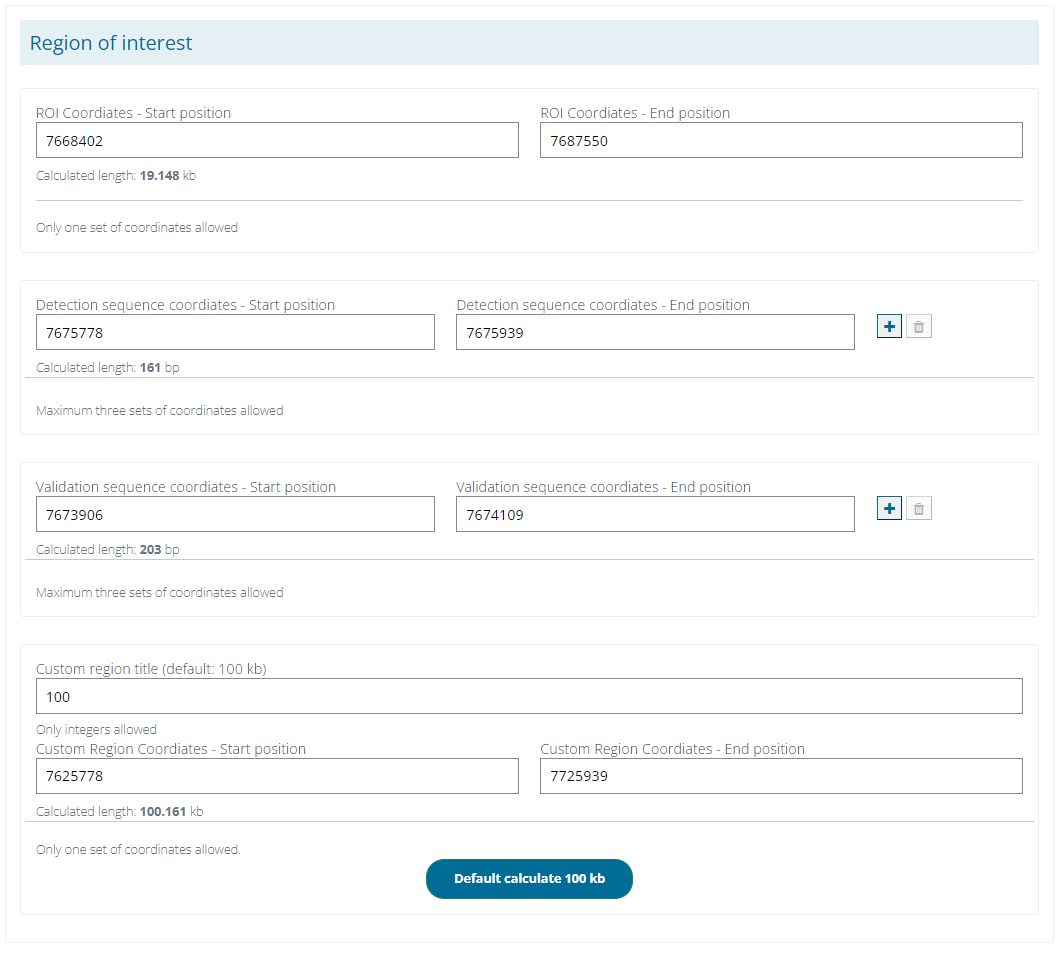Click the Detection sequence End position input
The height and width of the screenshot is (953, 1061).
655,332
